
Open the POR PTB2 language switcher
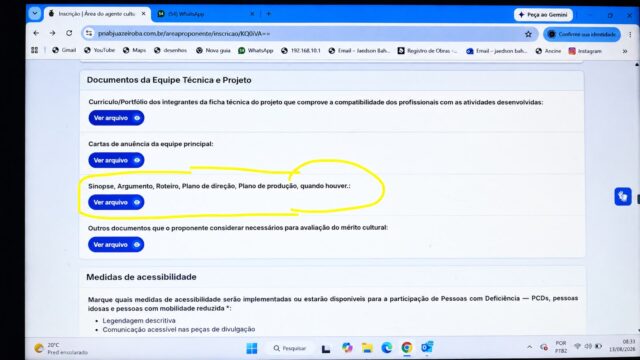coord(561,347)
